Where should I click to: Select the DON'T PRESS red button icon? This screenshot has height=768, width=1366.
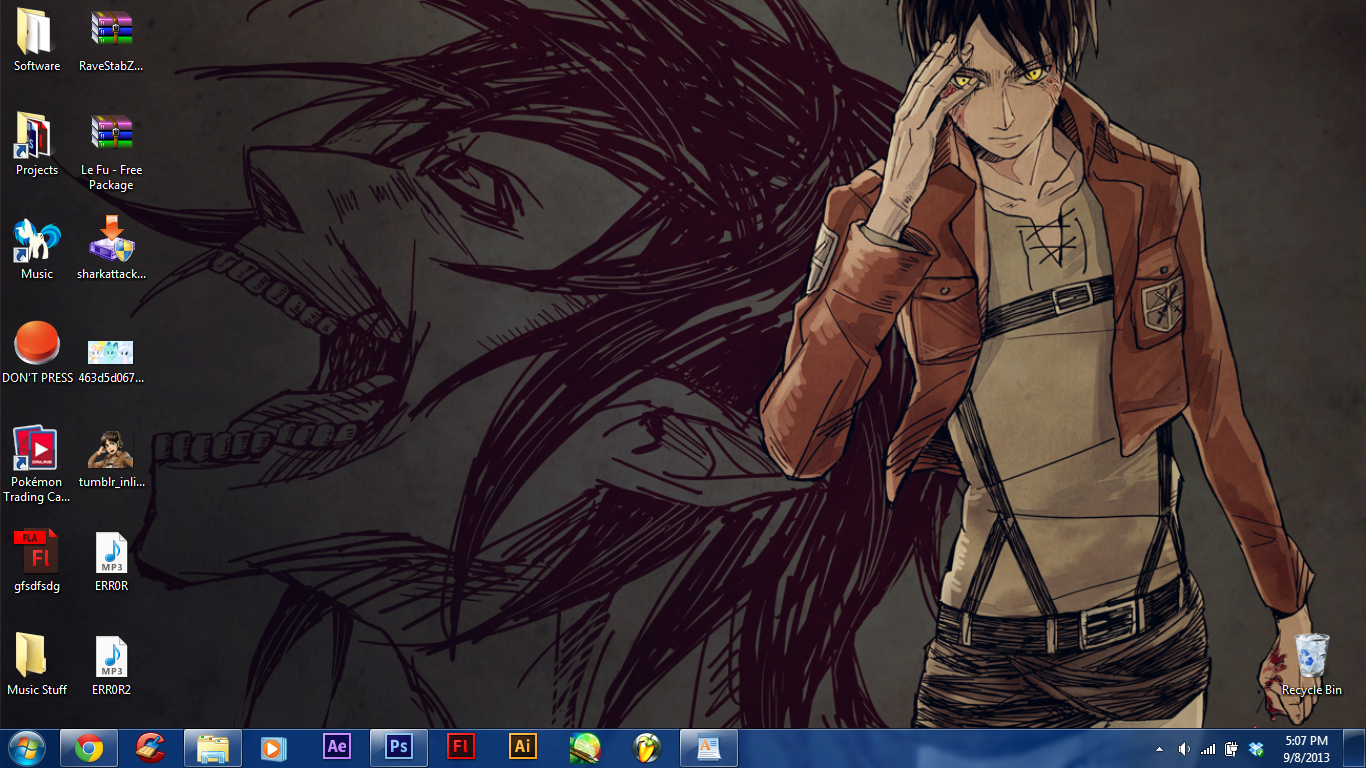tap(37, 344)
